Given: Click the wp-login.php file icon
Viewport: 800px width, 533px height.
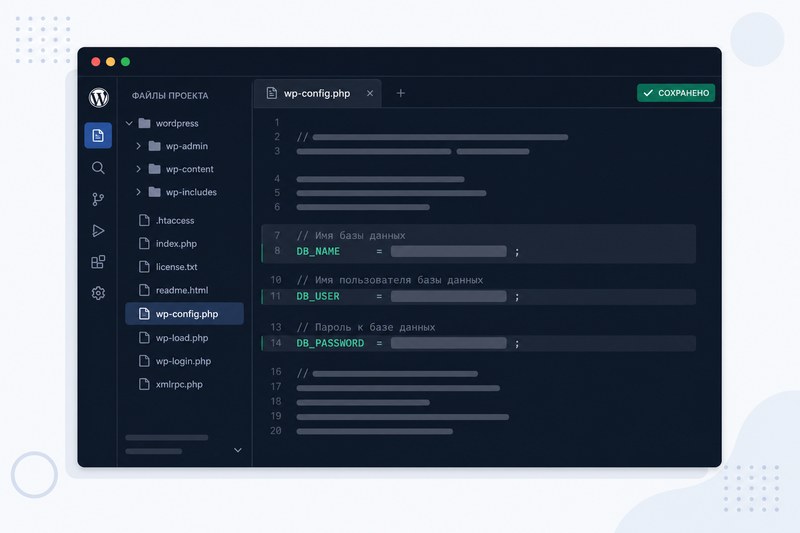Looking at the screenshot, I should click(x=144, y=361).
